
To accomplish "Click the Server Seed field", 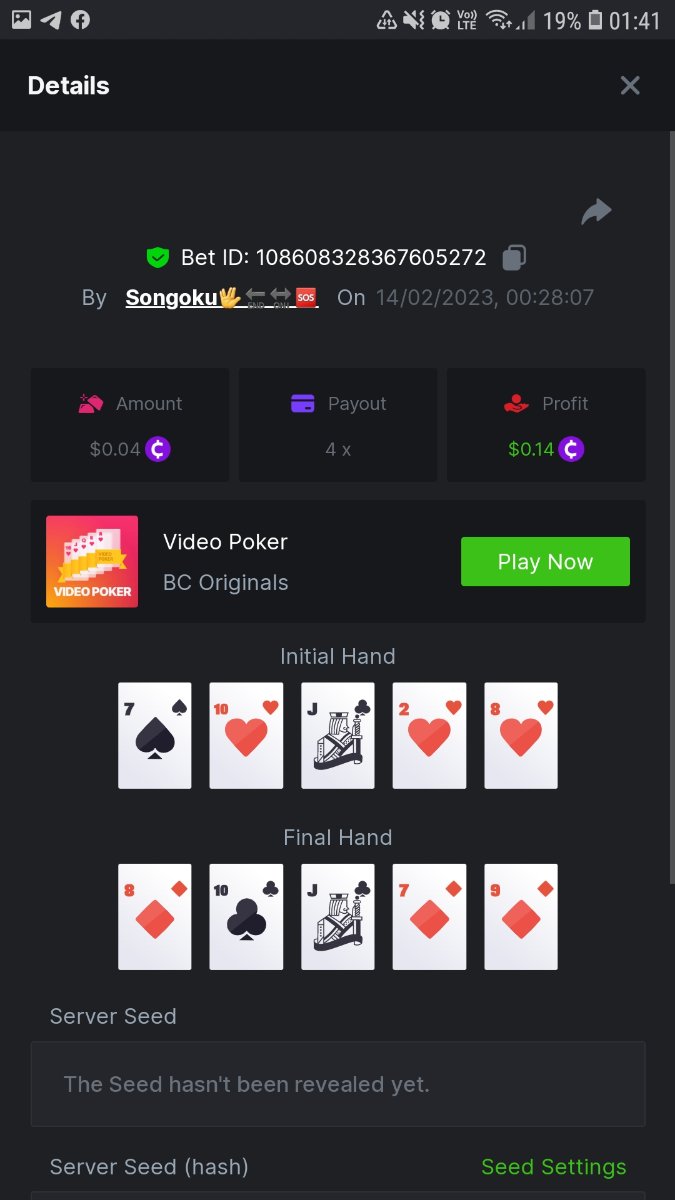I will click(338, 1084).
